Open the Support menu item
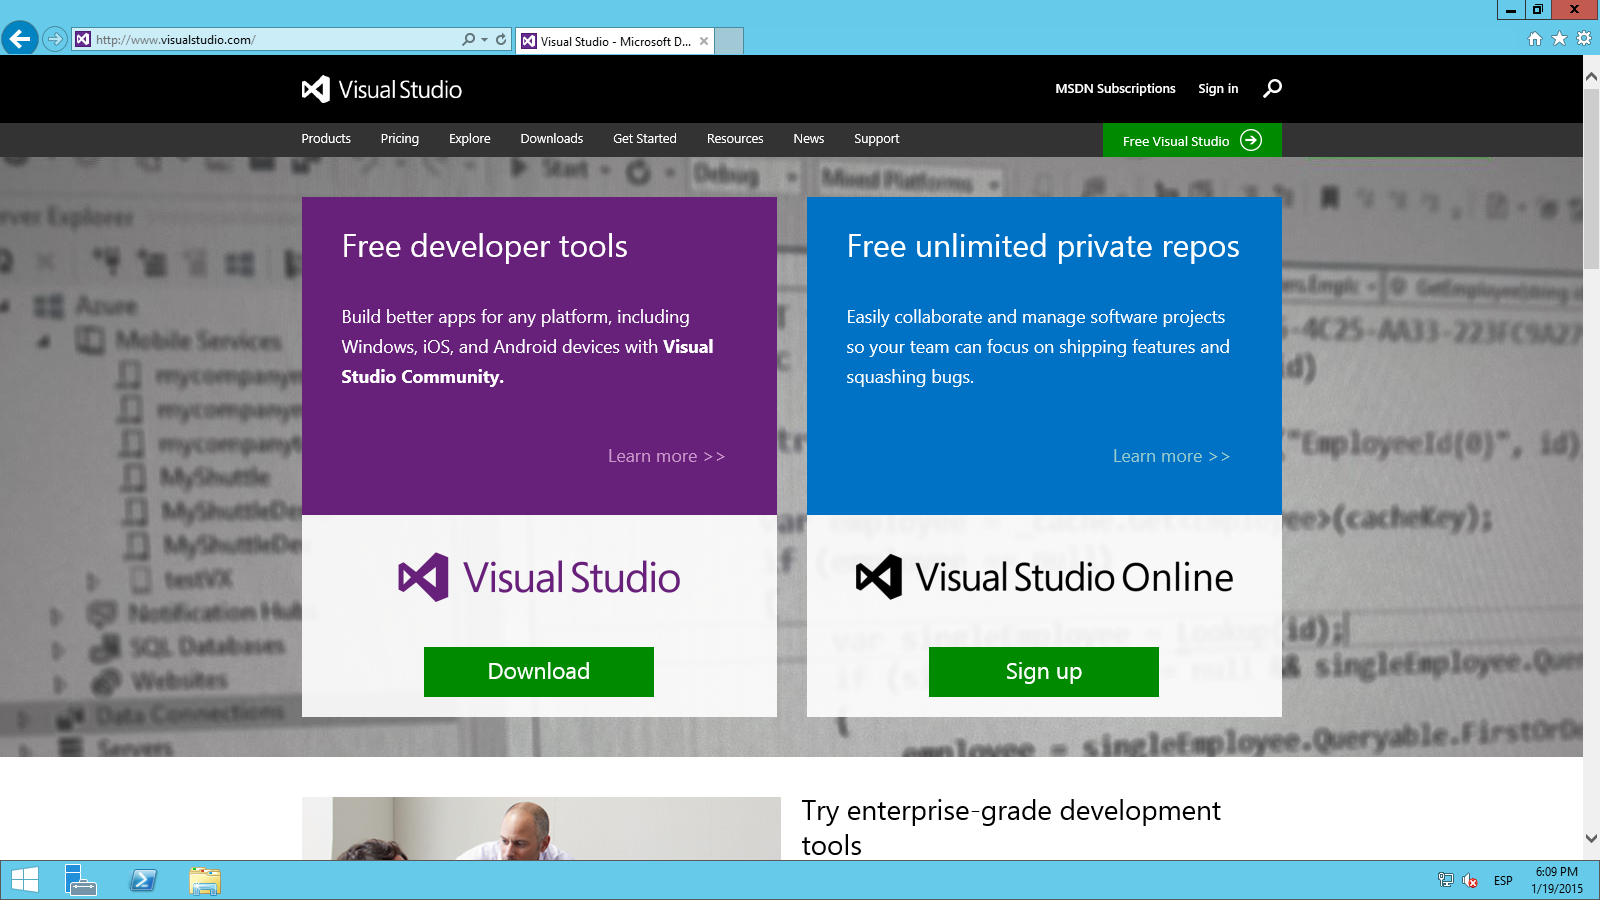Image resolution: width=1600 pixels, height=900 pixels. tap(877, 139)
